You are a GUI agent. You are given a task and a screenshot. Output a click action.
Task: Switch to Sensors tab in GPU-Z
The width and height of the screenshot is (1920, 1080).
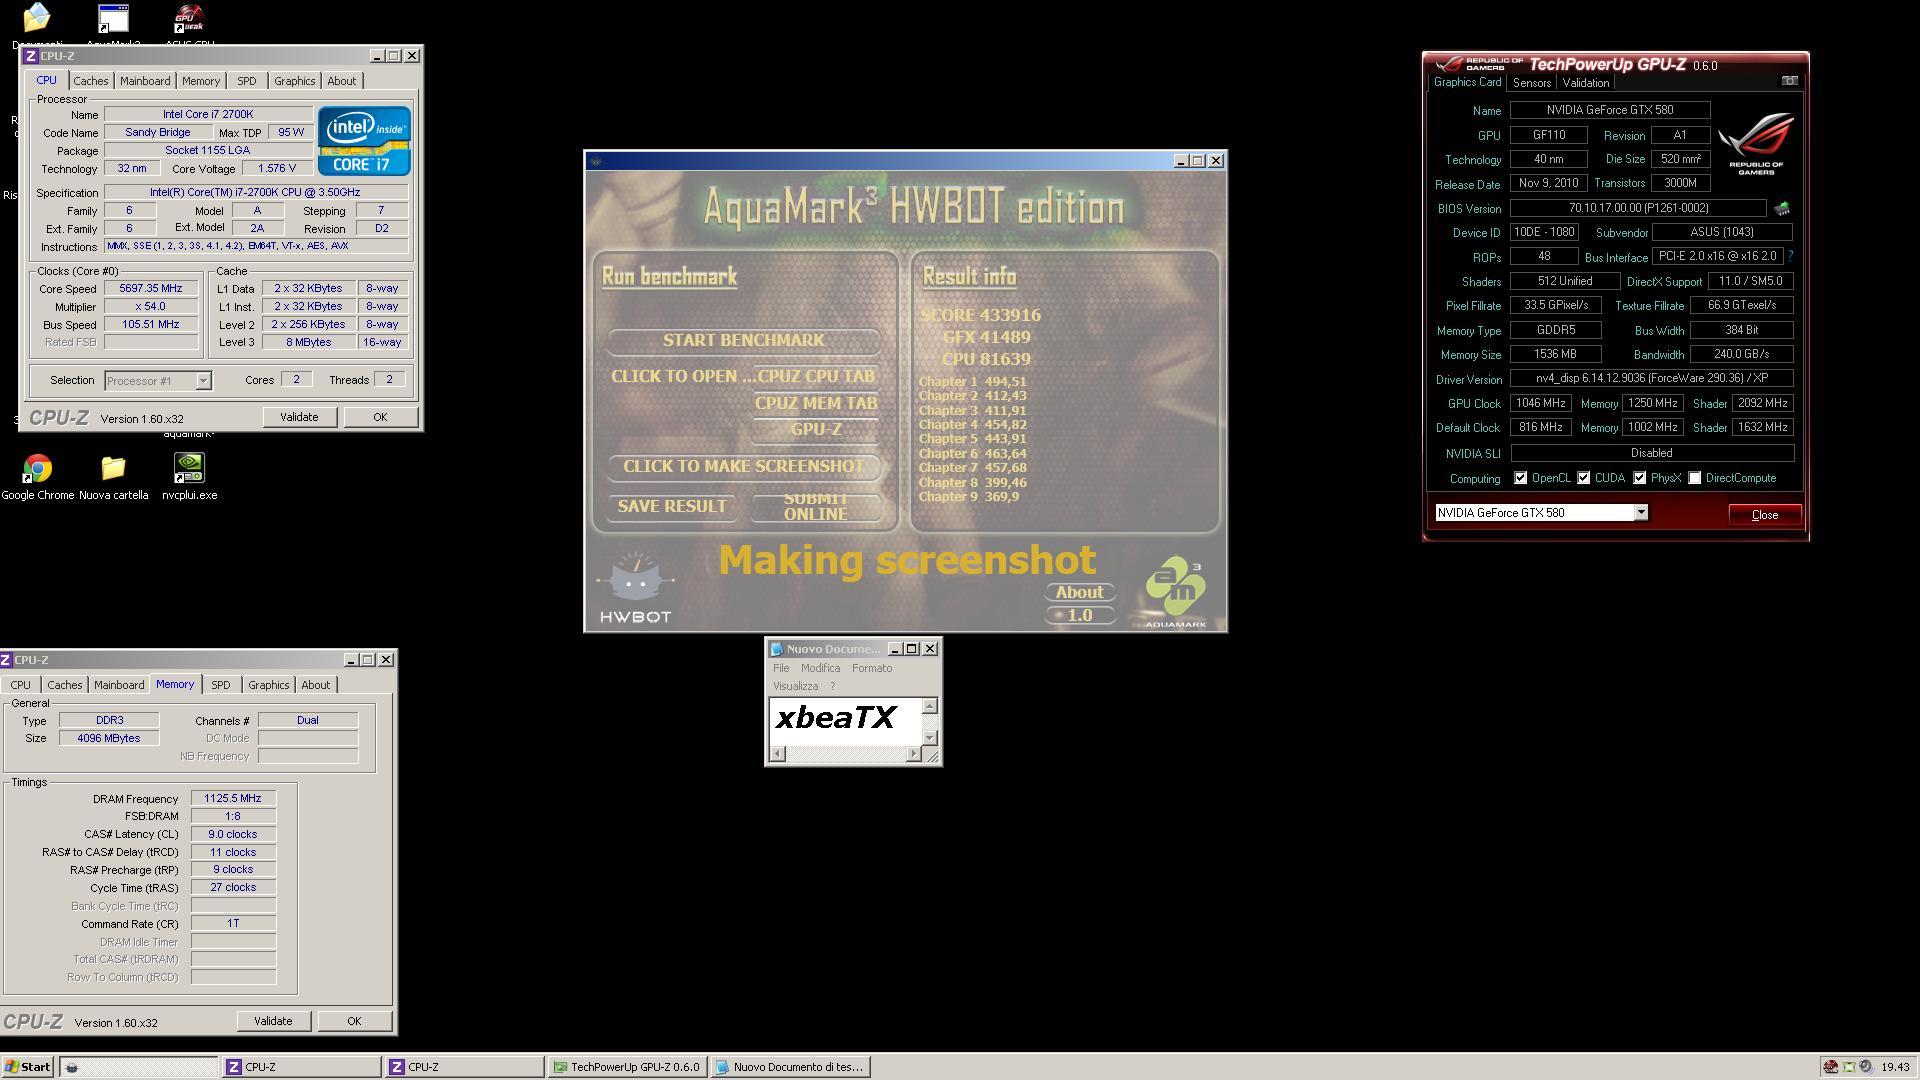(x=1531, y=83)
